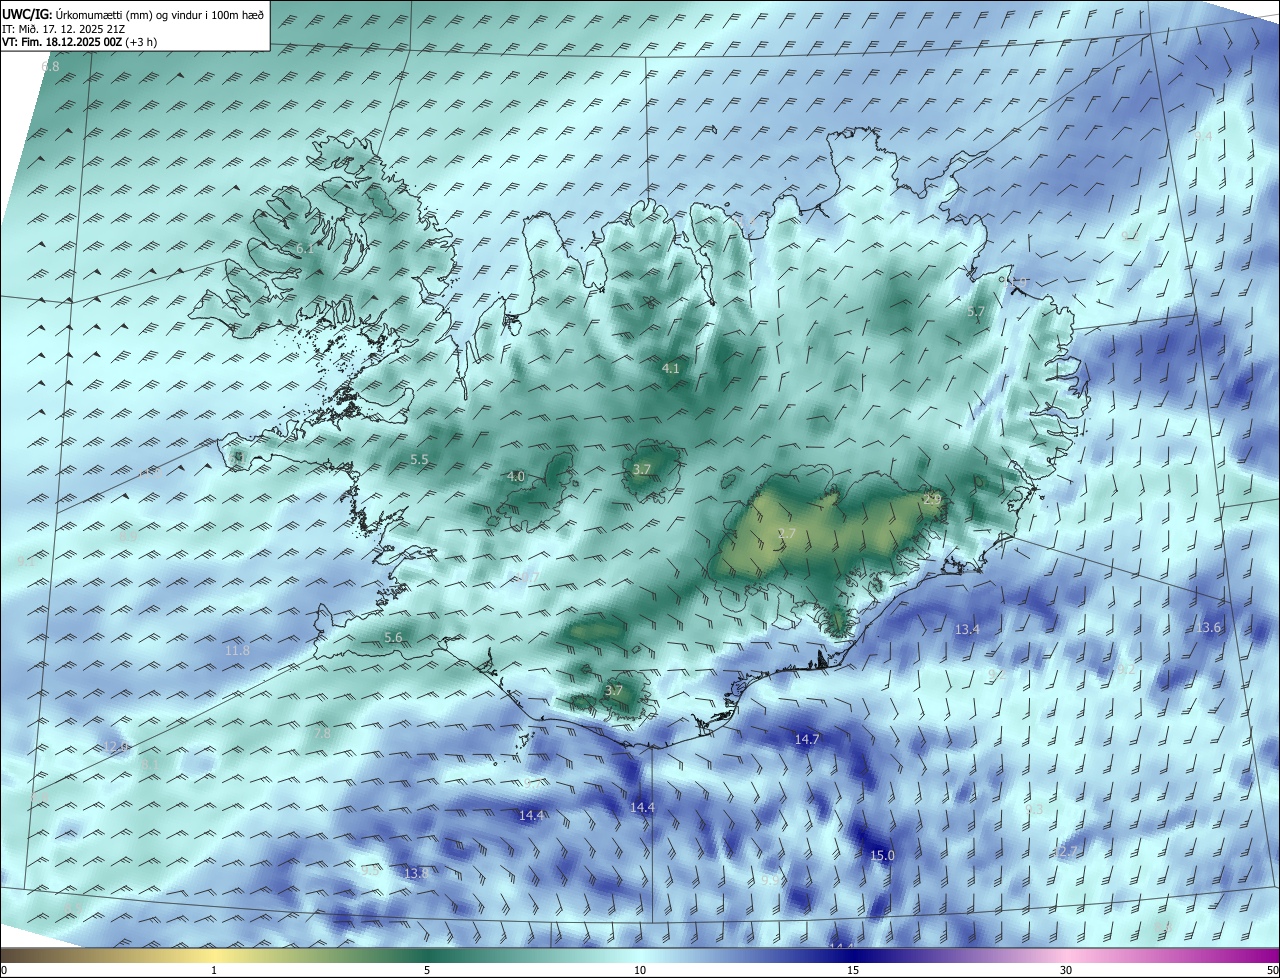Click the map title "UWC/IG: Úrkomumætti (mm) og vindur"
Viewport: 1280px width, 978px height.
133,14
